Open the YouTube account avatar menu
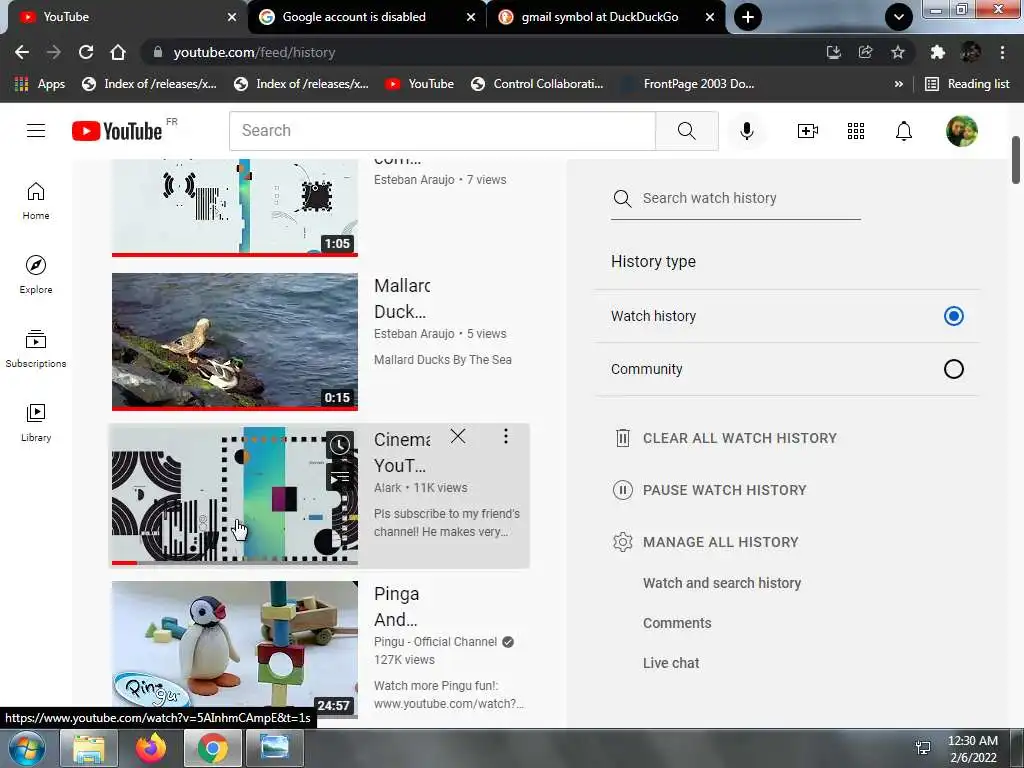This screenshot has height=768, width=1024. [x=961, y=131]
